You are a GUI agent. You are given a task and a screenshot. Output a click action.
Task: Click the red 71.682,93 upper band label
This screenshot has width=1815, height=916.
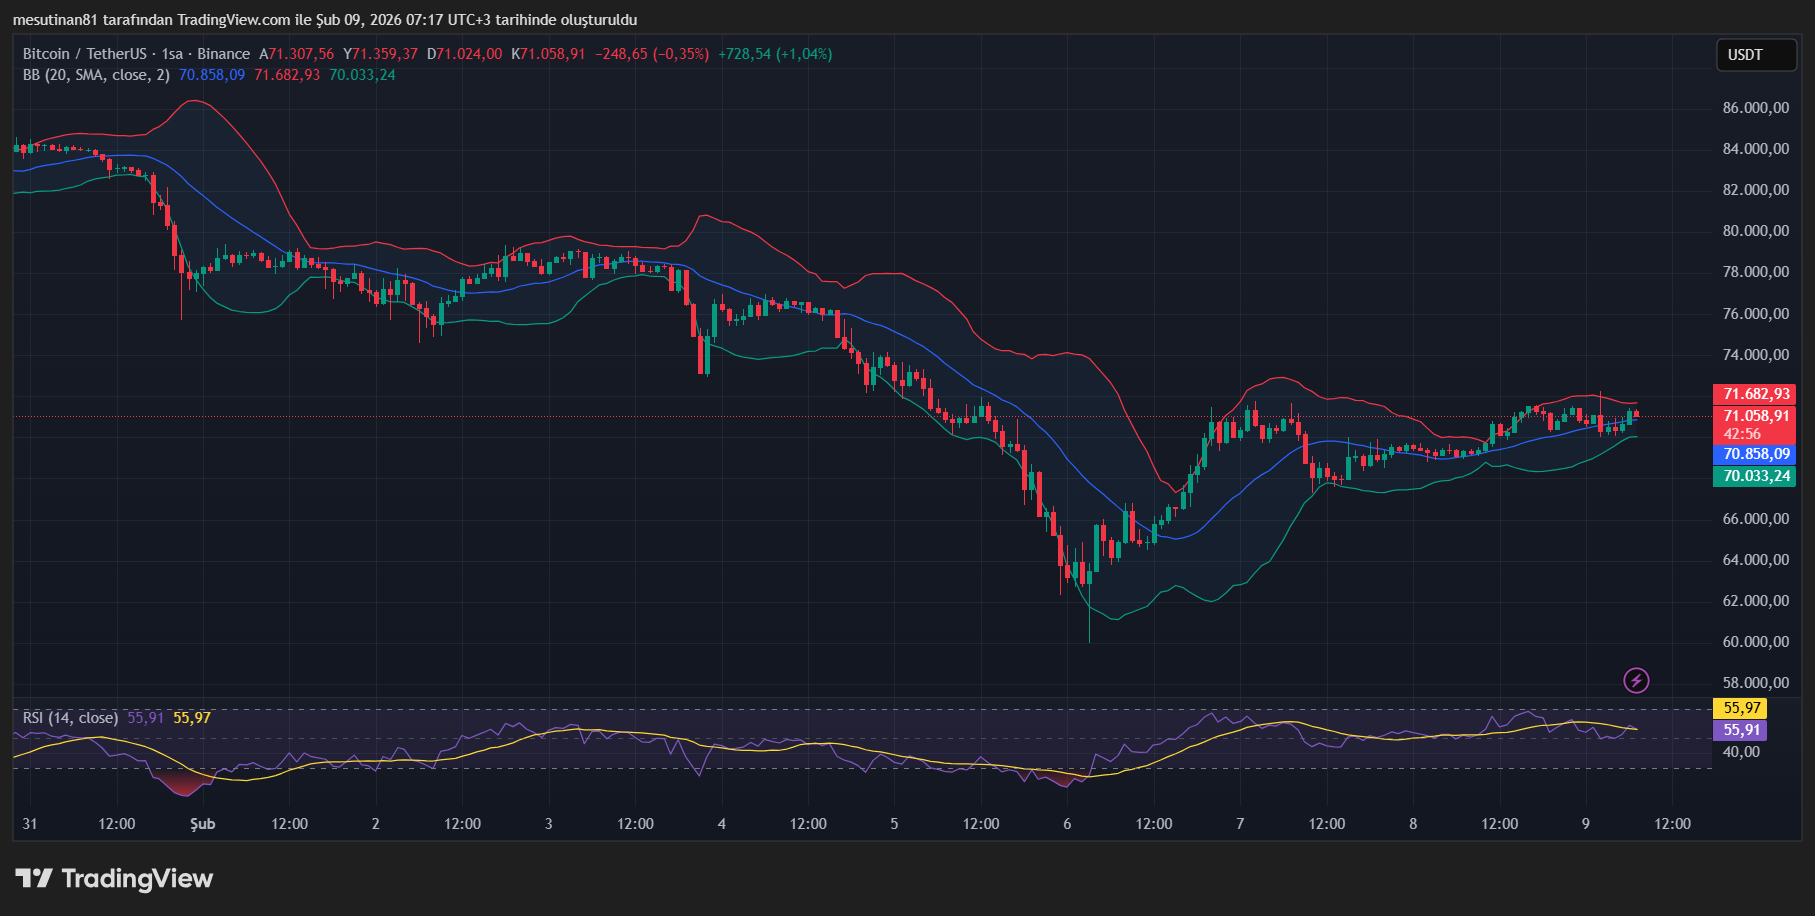click(1755, 394)
